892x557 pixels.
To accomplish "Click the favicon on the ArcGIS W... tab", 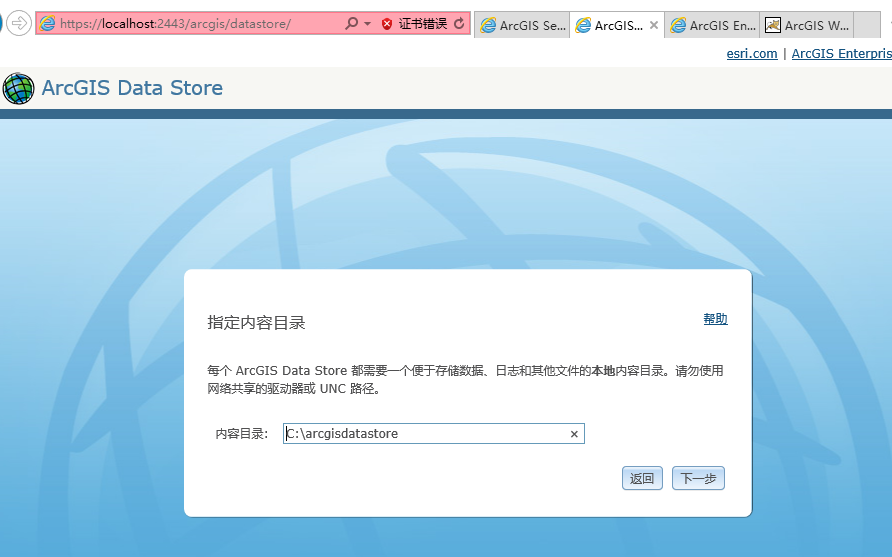I will pos(773,25).
